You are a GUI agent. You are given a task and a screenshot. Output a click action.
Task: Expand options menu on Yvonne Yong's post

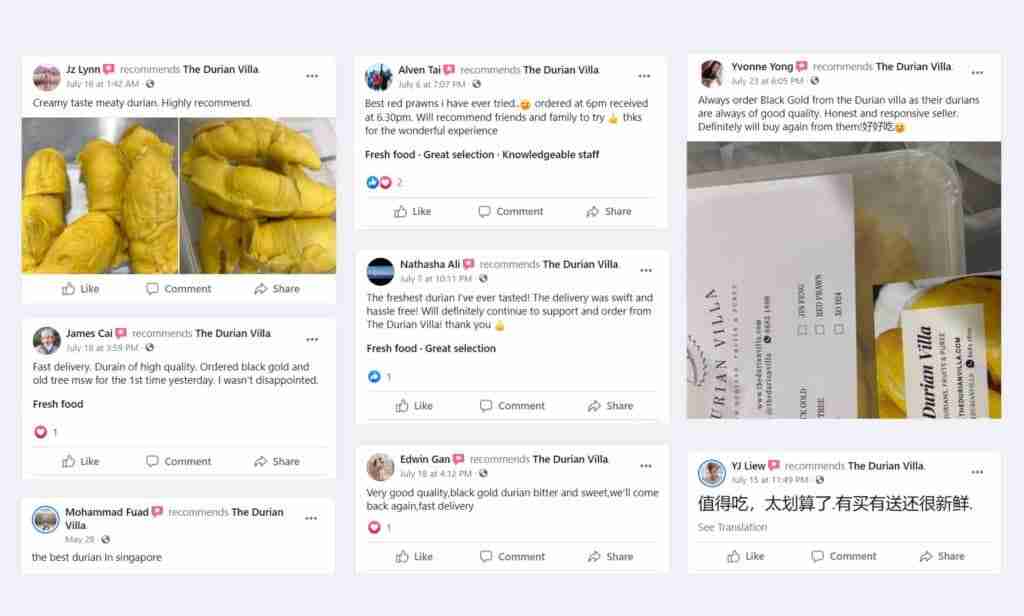(977, 73)
